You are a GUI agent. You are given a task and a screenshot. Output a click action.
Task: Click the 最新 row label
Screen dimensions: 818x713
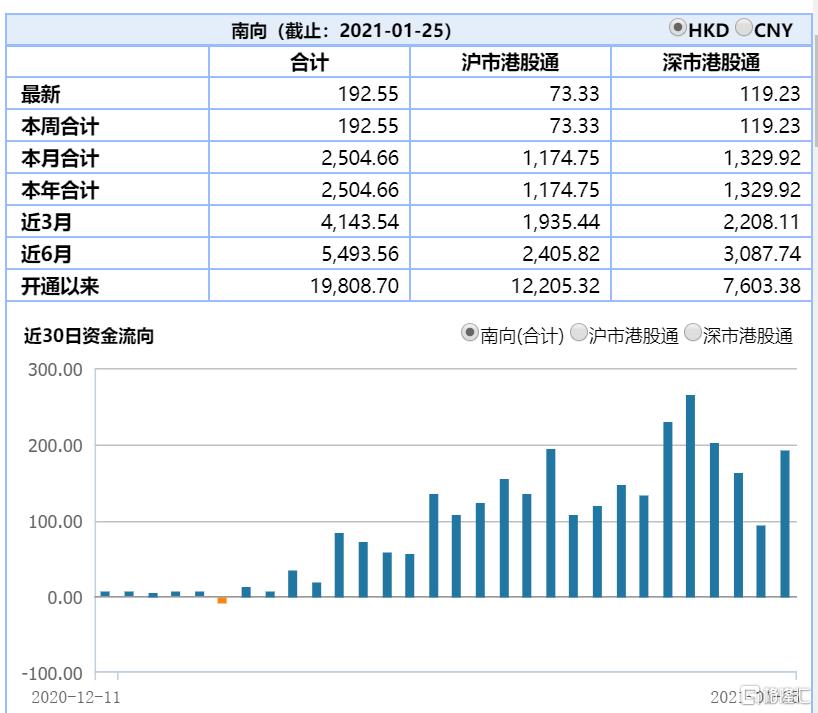tap(41, 94)
